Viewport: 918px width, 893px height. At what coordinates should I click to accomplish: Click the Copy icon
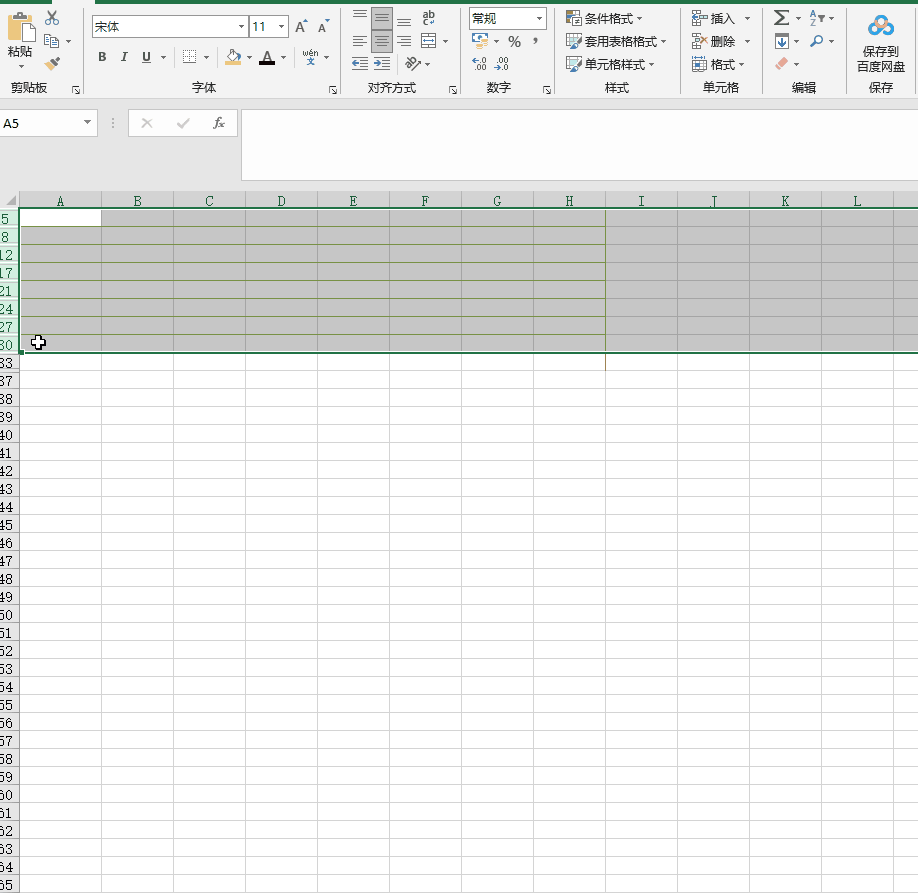pos(52,41)
